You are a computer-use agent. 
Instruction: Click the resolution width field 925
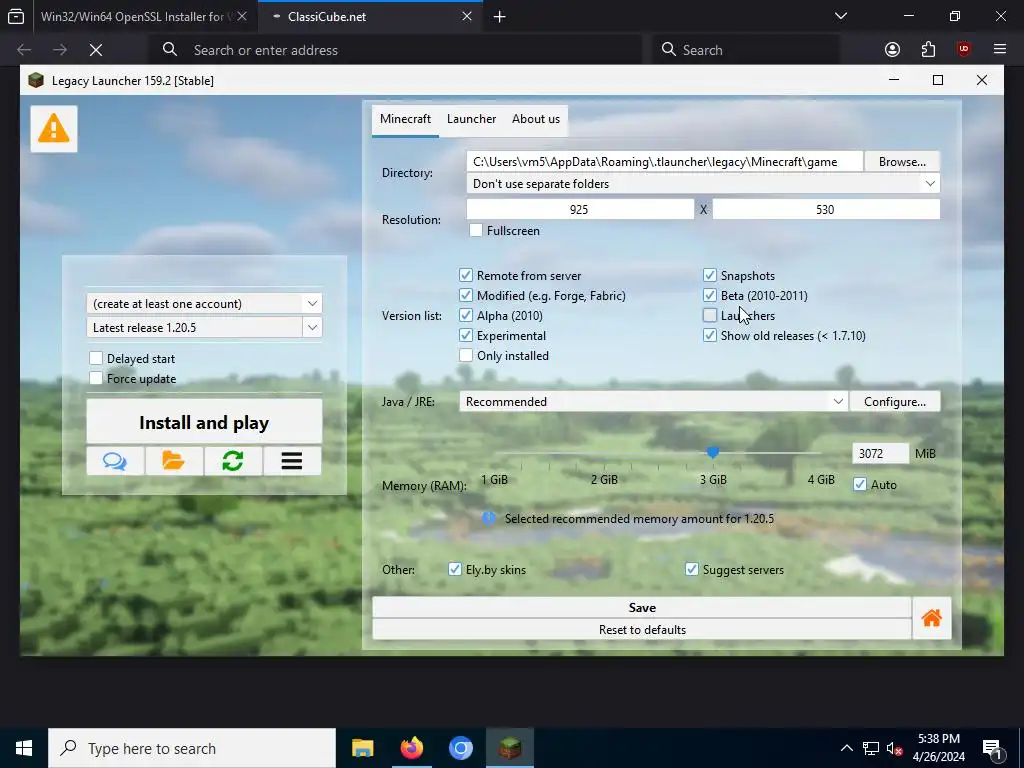coord(580,210)
